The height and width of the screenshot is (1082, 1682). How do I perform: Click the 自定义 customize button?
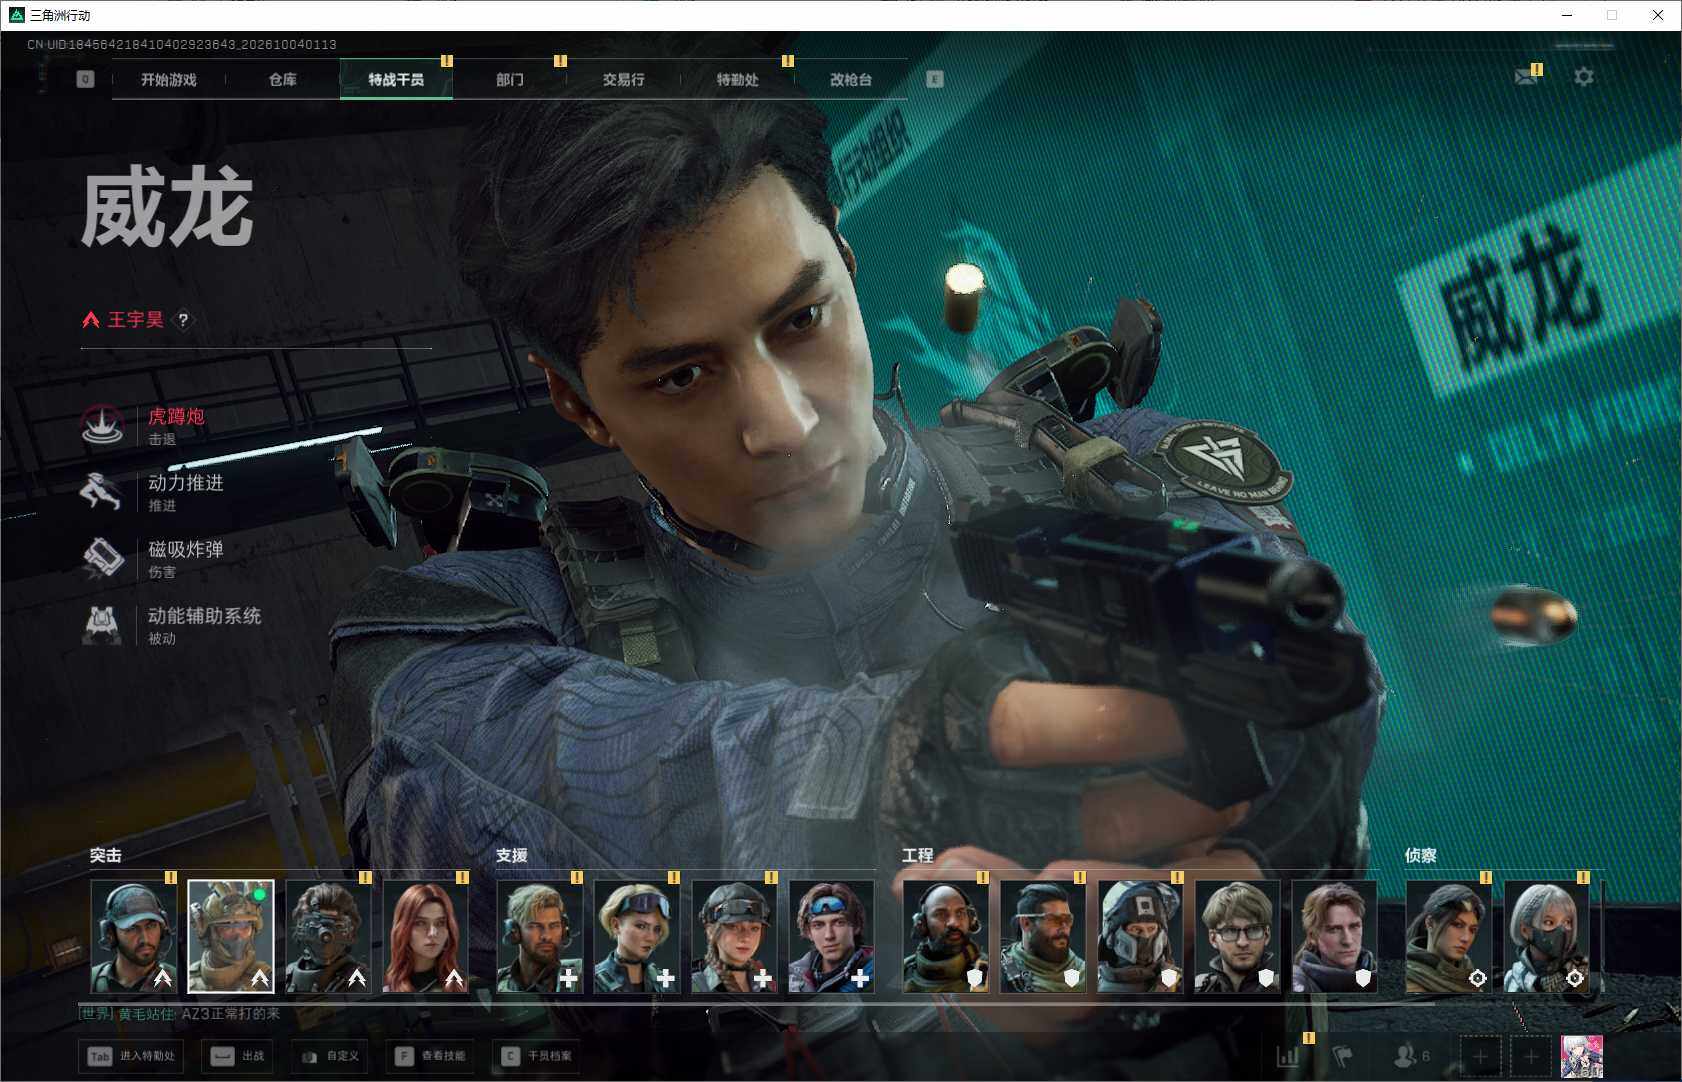coord(330,1056)
